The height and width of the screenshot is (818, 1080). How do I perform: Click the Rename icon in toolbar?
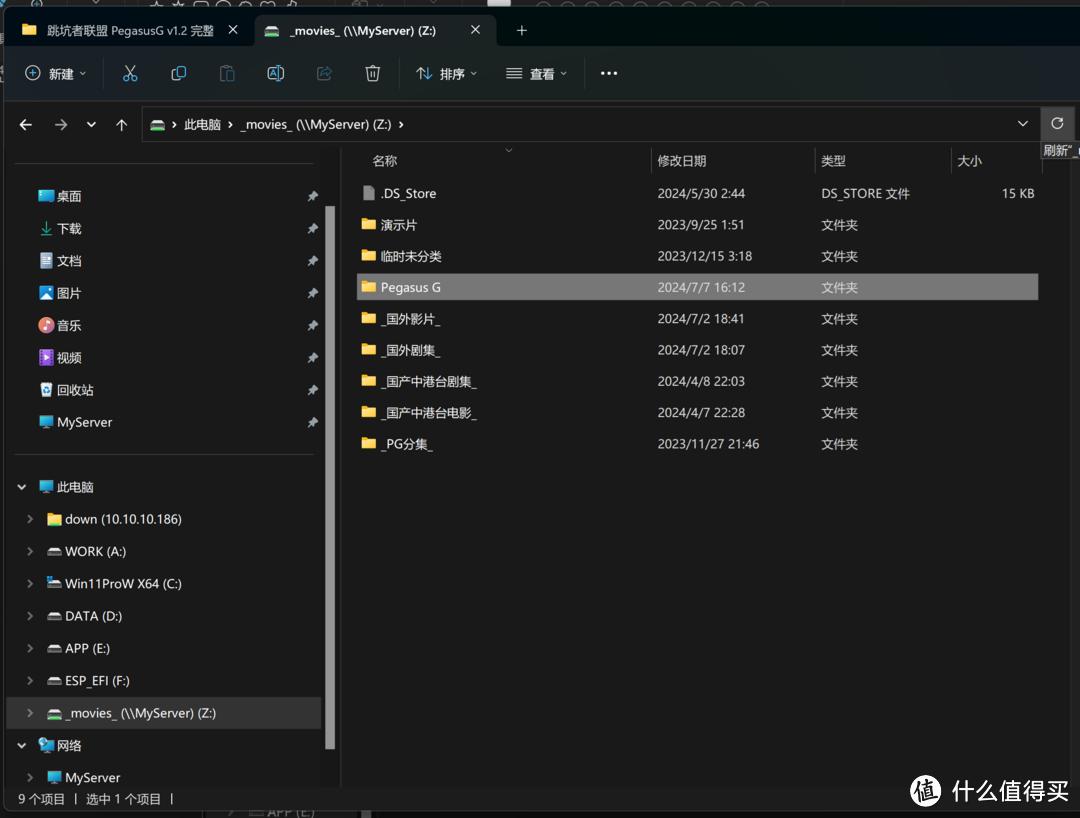pyautogui.click(x=276, y=73)
